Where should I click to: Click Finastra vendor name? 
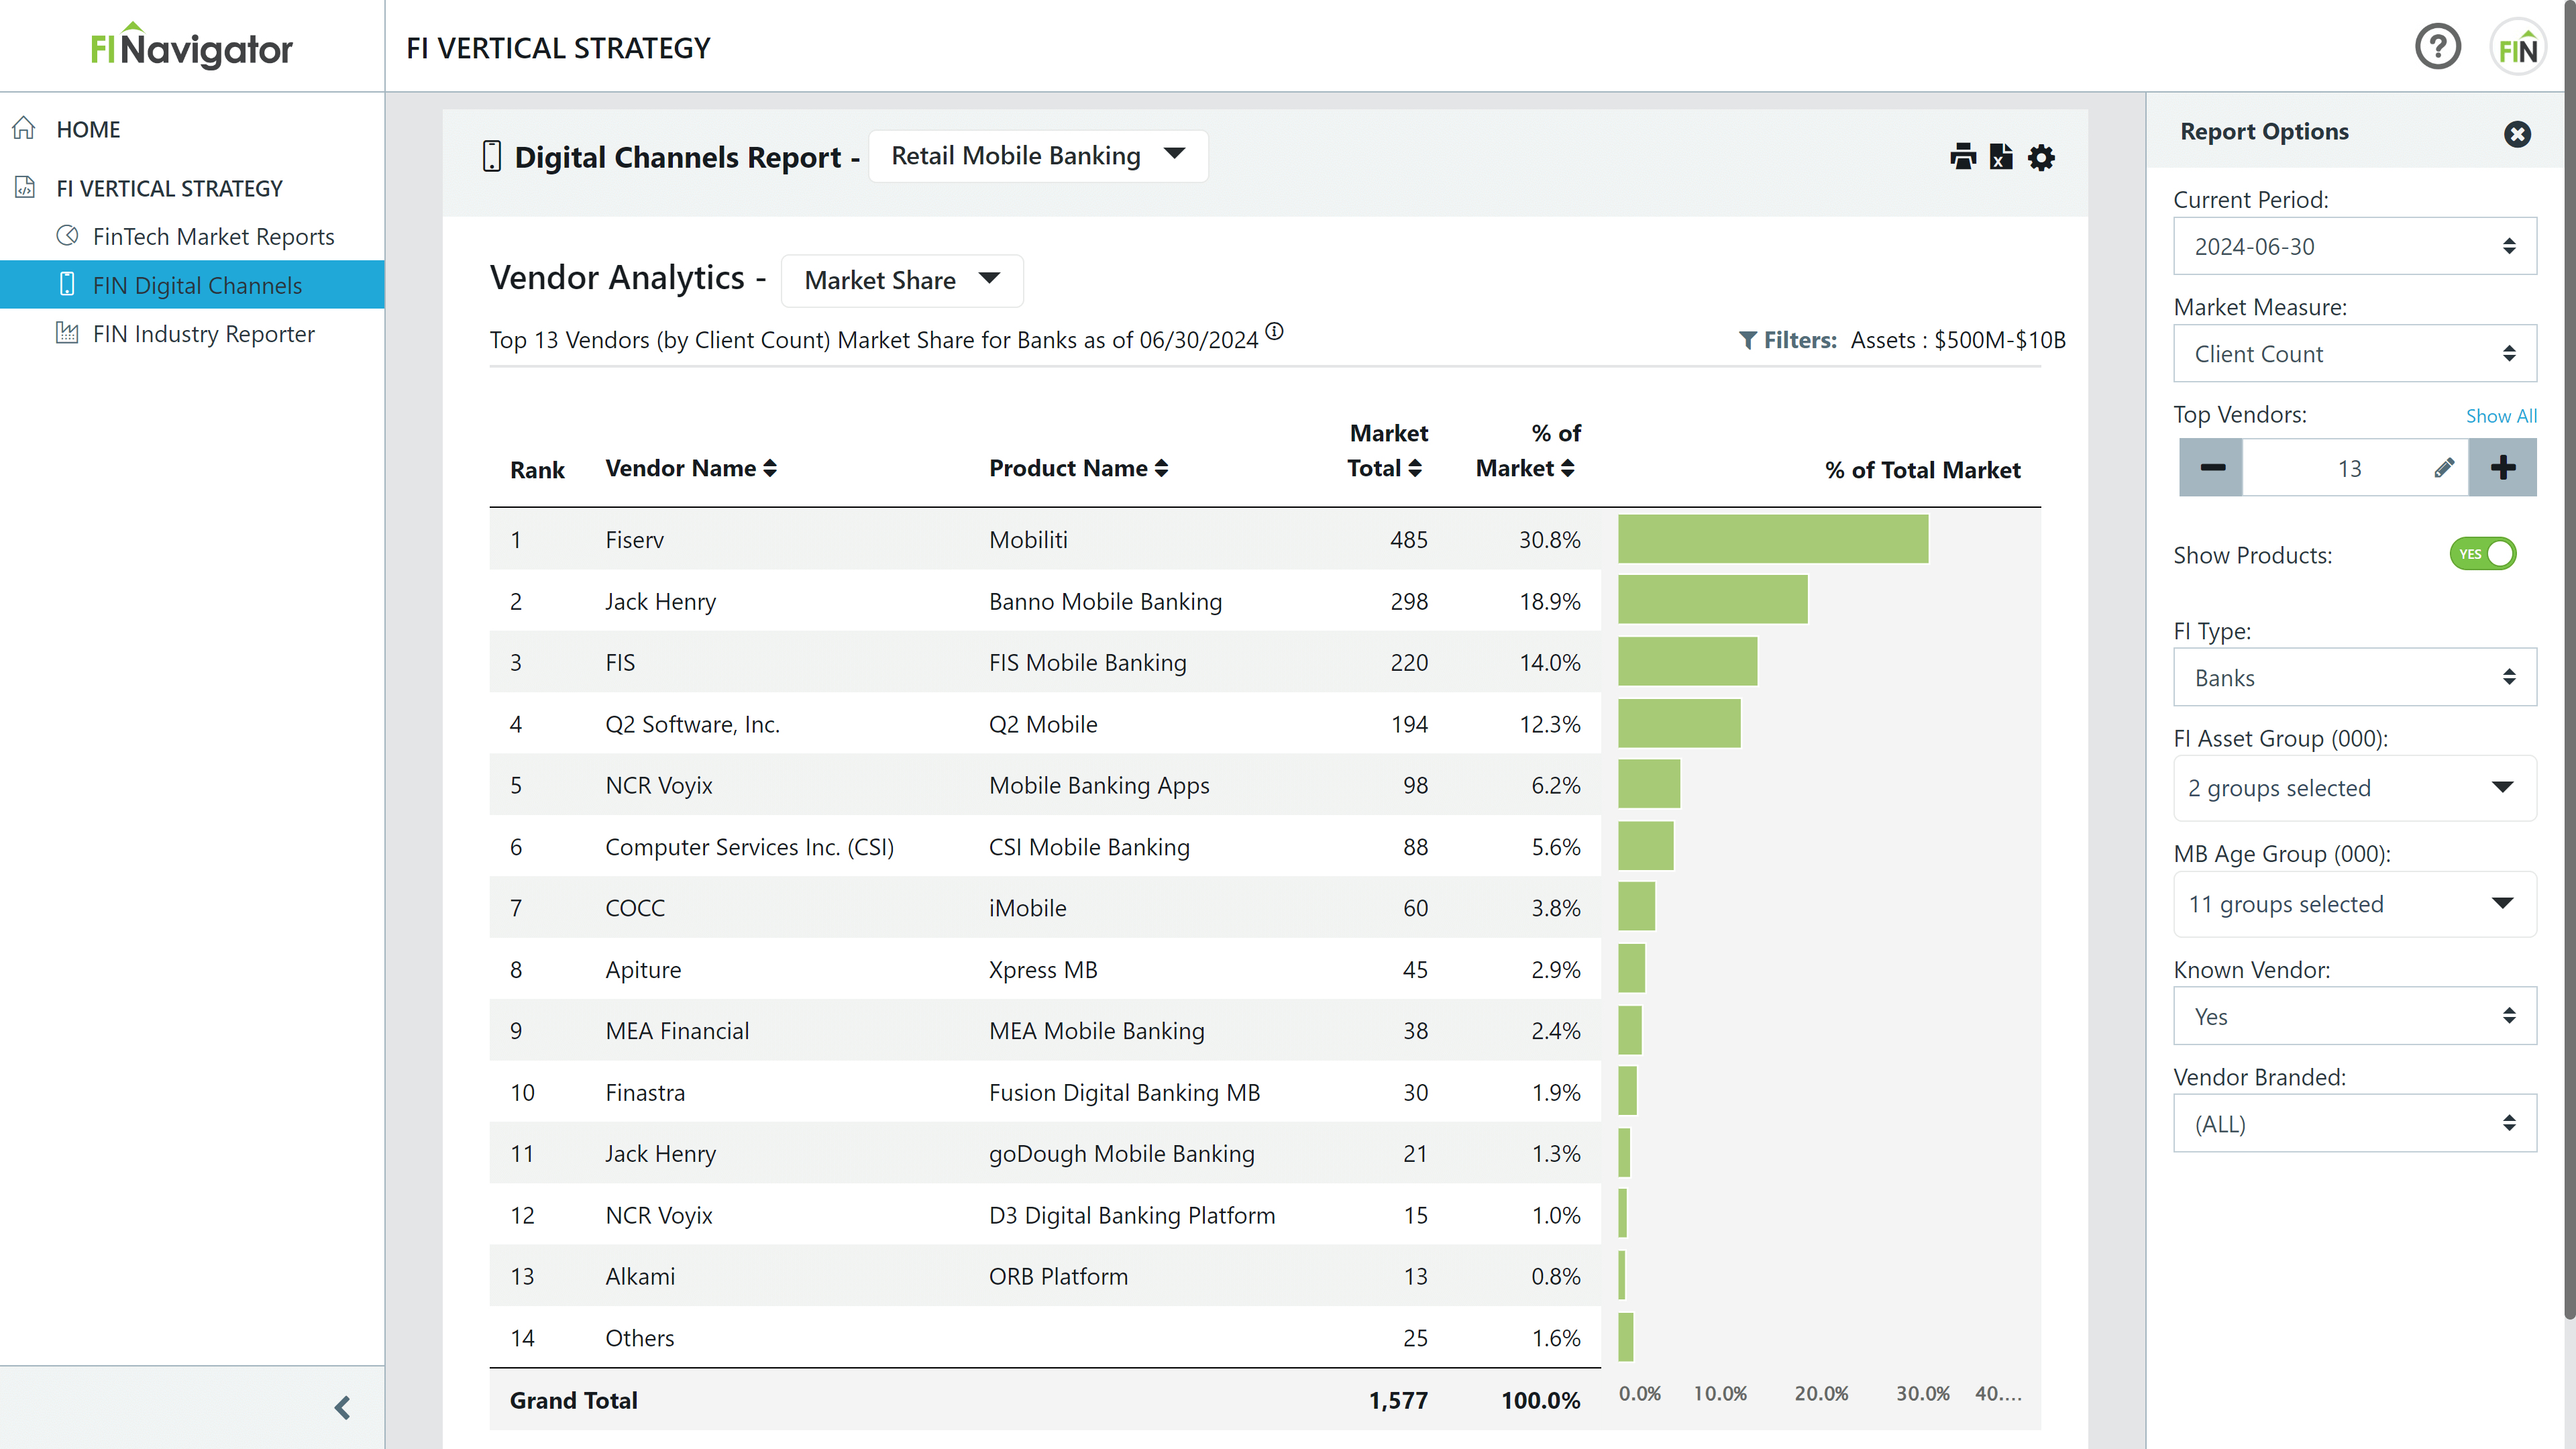[645, 1092]
